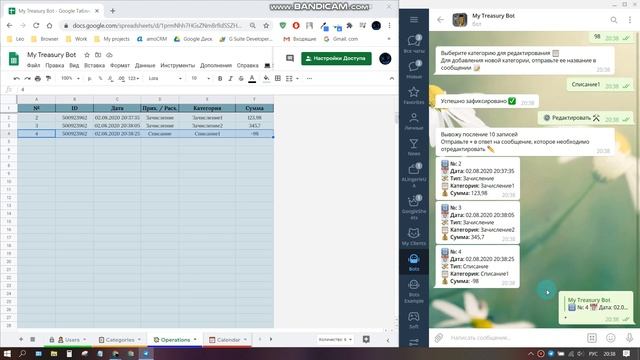Open the move to folder icon
This screenshot has height=360, width=640.
(98, 55)
